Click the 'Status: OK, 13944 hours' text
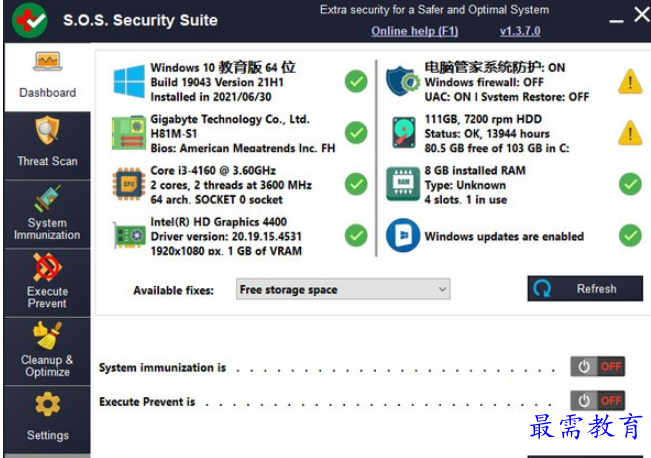 coord(487,134)
